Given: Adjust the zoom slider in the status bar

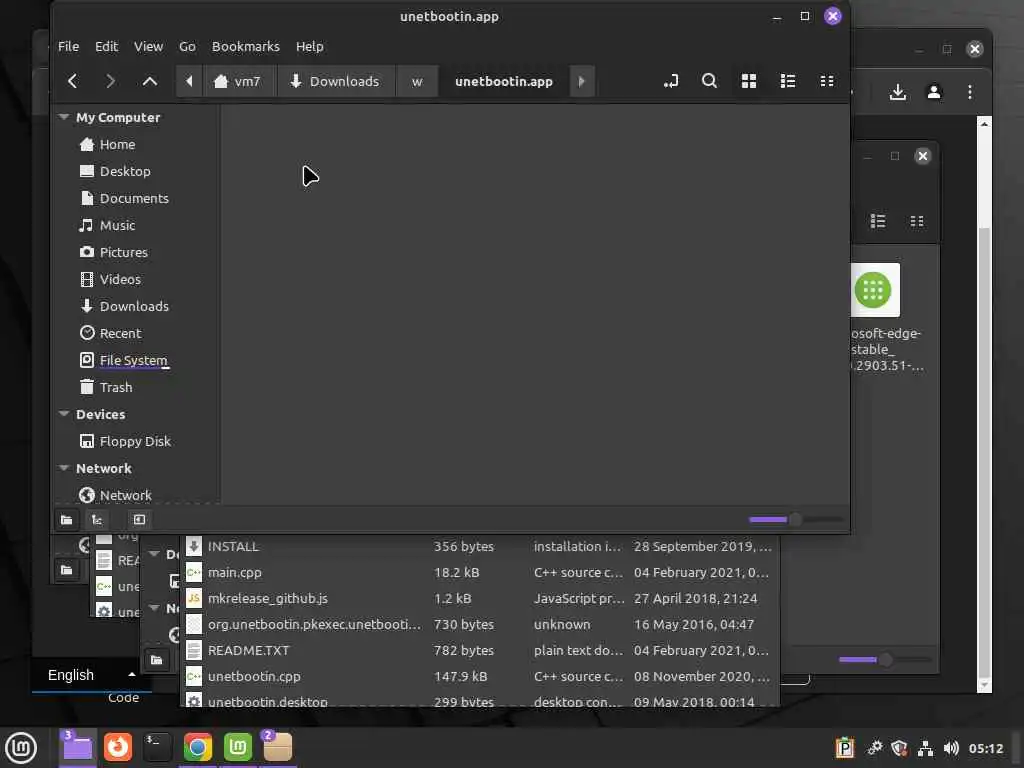Looking at the screenshot, I should (x=795, y=520).
